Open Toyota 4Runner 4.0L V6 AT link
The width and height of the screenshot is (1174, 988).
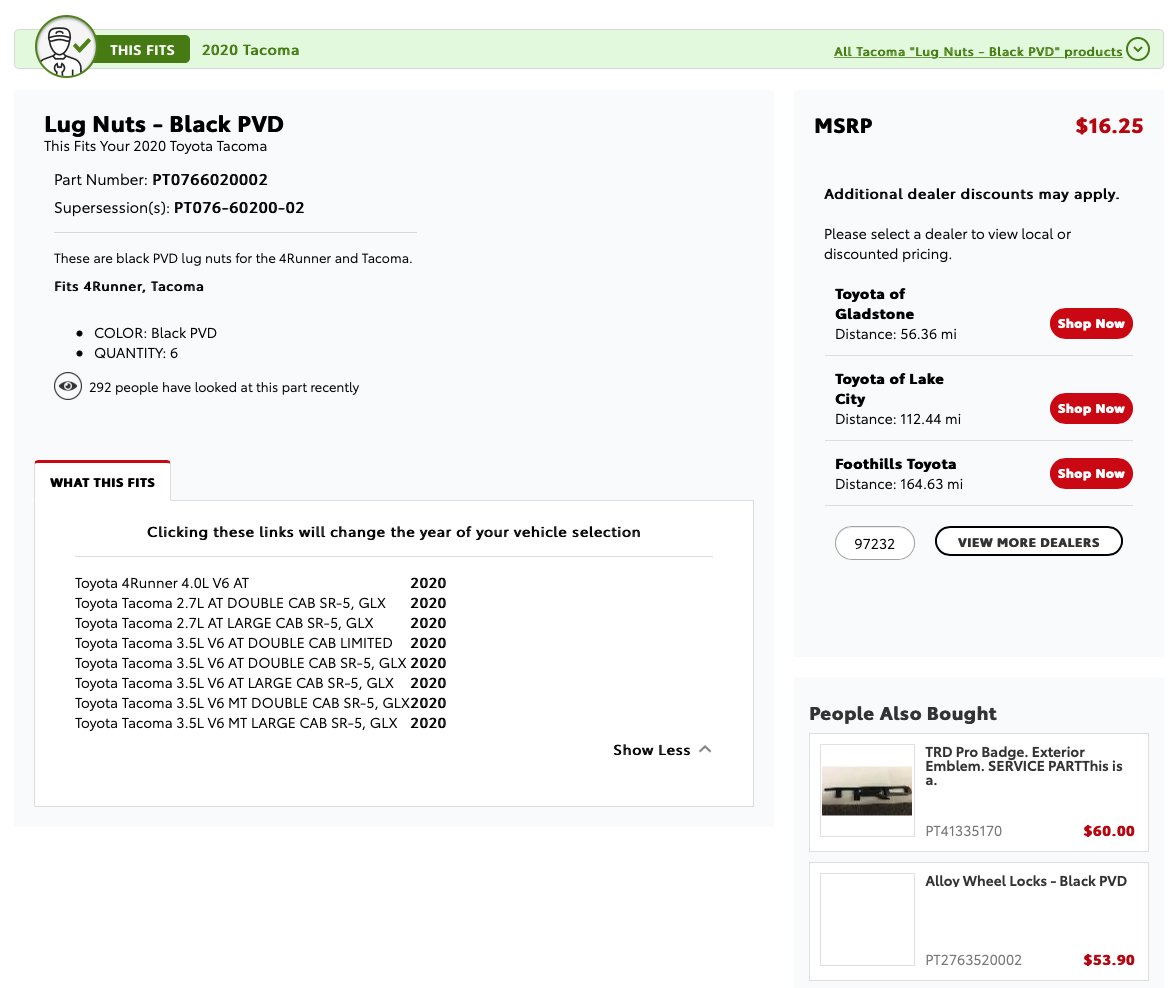[x=162, y=583]
